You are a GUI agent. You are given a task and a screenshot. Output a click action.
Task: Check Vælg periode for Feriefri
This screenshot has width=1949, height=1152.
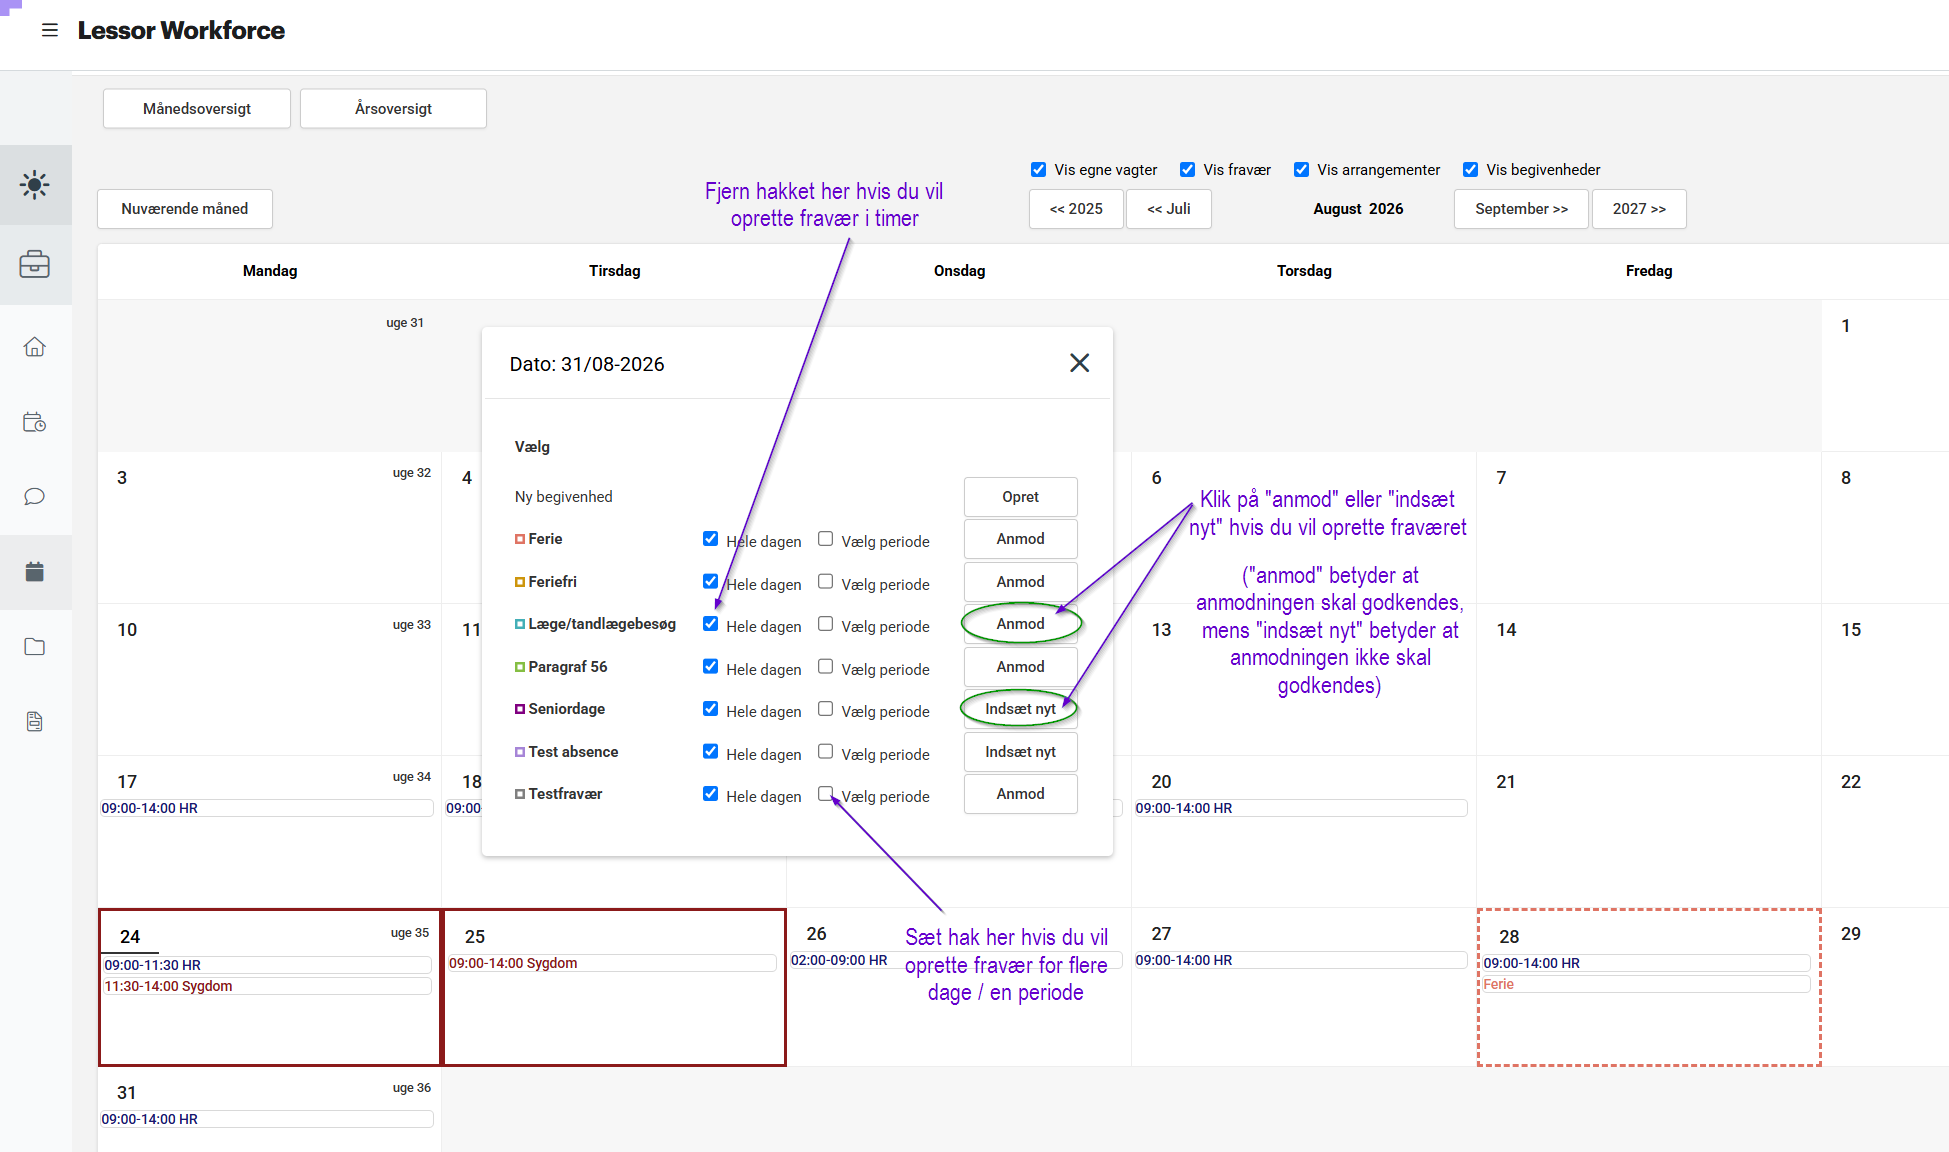[825, 581]
